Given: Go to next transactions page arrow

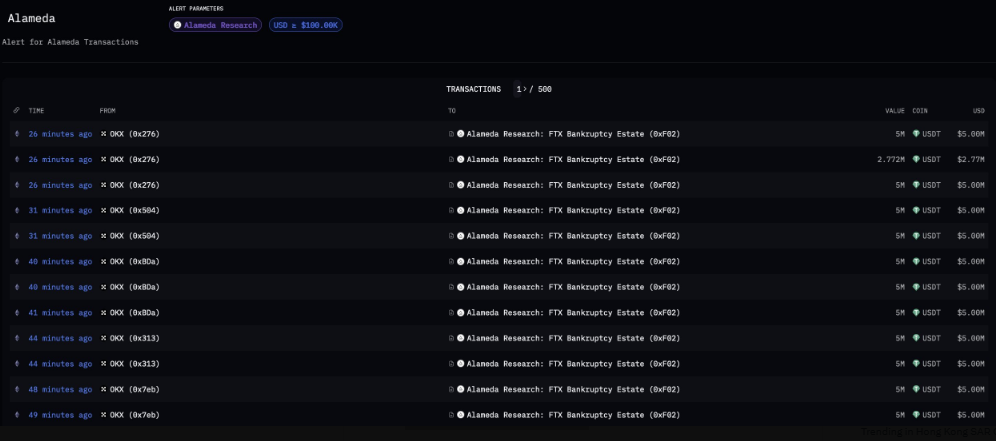Looking at the screenshot, I should [x=523, y=90].
